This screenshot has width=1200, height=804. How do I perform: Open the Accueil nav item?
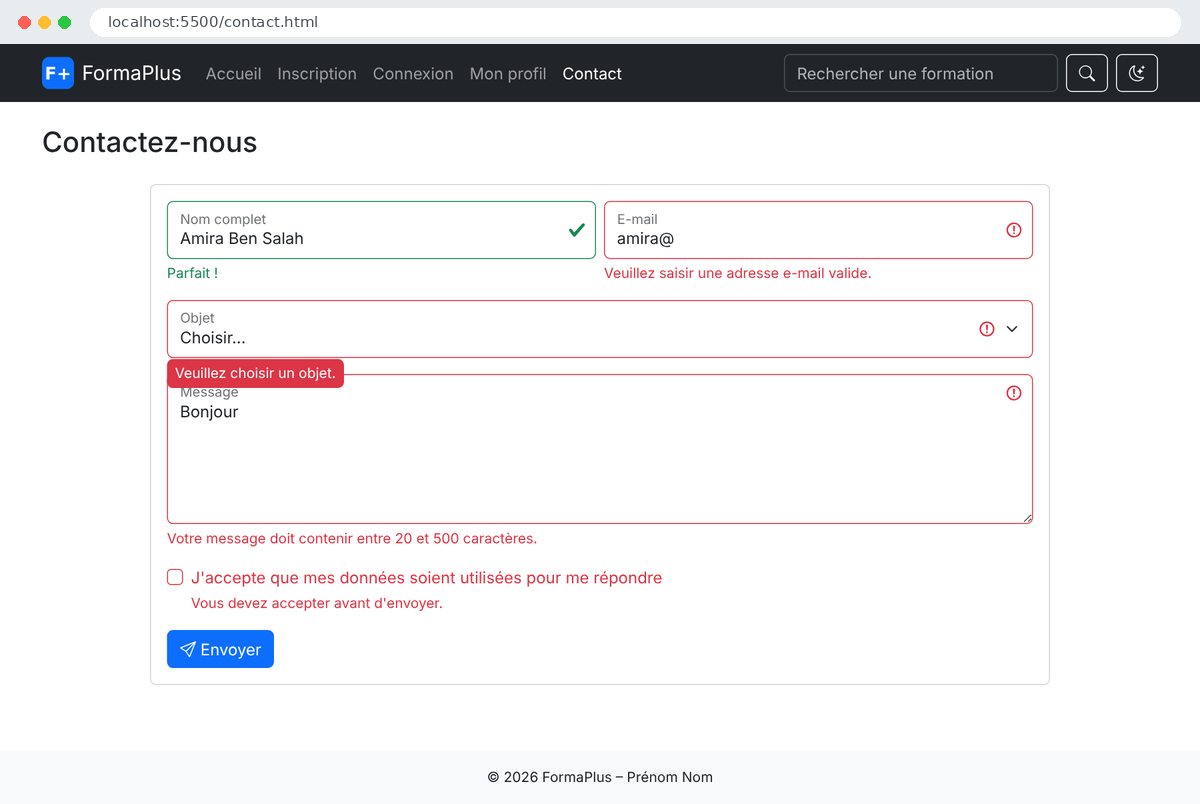(233, 73)
